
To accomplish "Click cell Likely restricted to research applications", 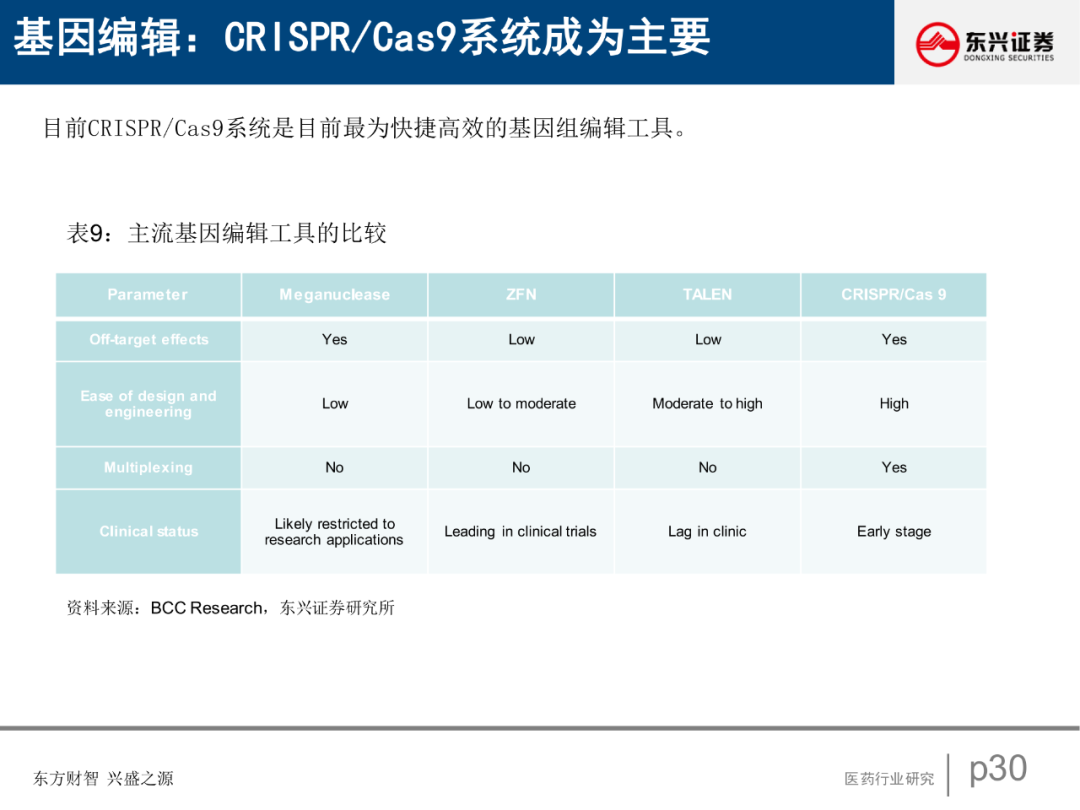I will point(335,532).
